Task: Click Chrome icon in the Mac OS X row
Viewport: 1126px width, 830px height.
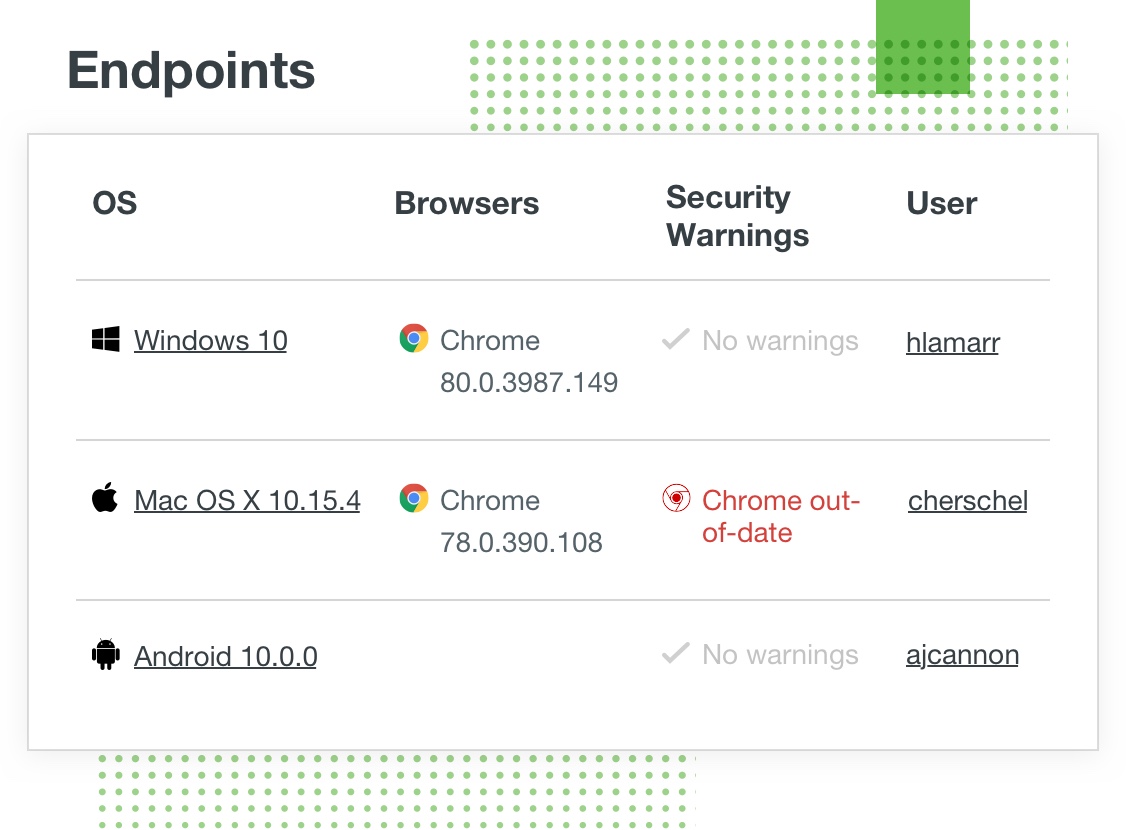Action: click(x=413, y=499)
